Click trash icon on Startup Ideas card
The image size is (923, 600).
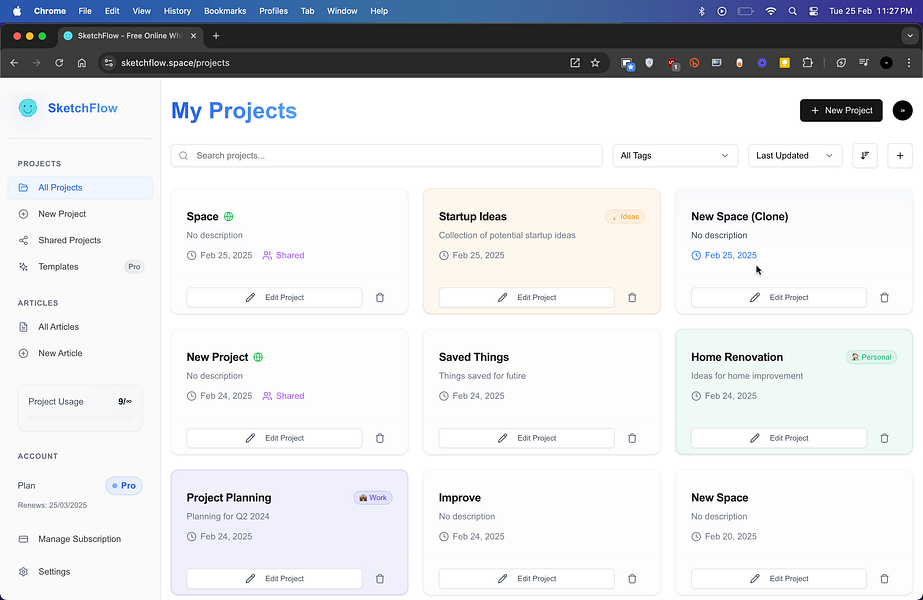pos(632,297)
